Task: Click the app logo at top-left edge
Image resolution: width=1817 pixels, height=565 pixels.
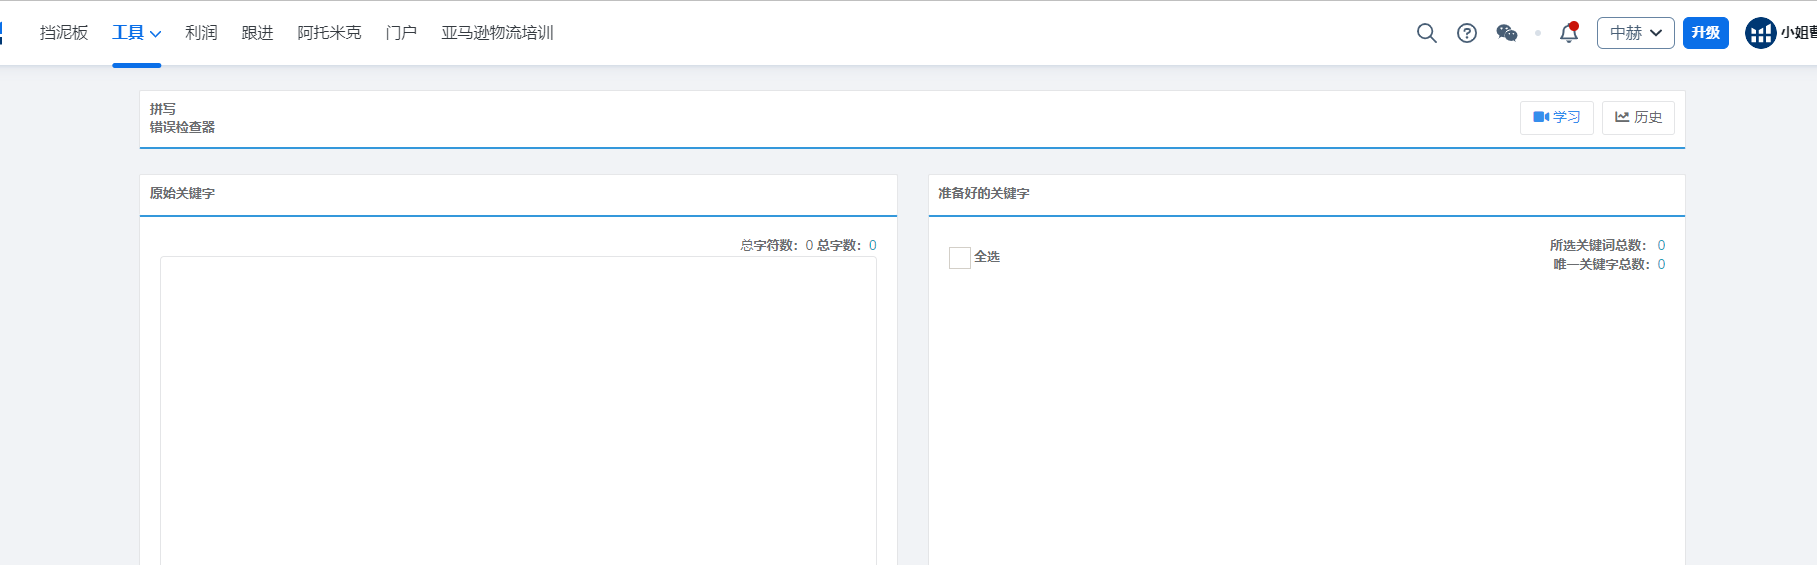Action: [x=2, y=33]
